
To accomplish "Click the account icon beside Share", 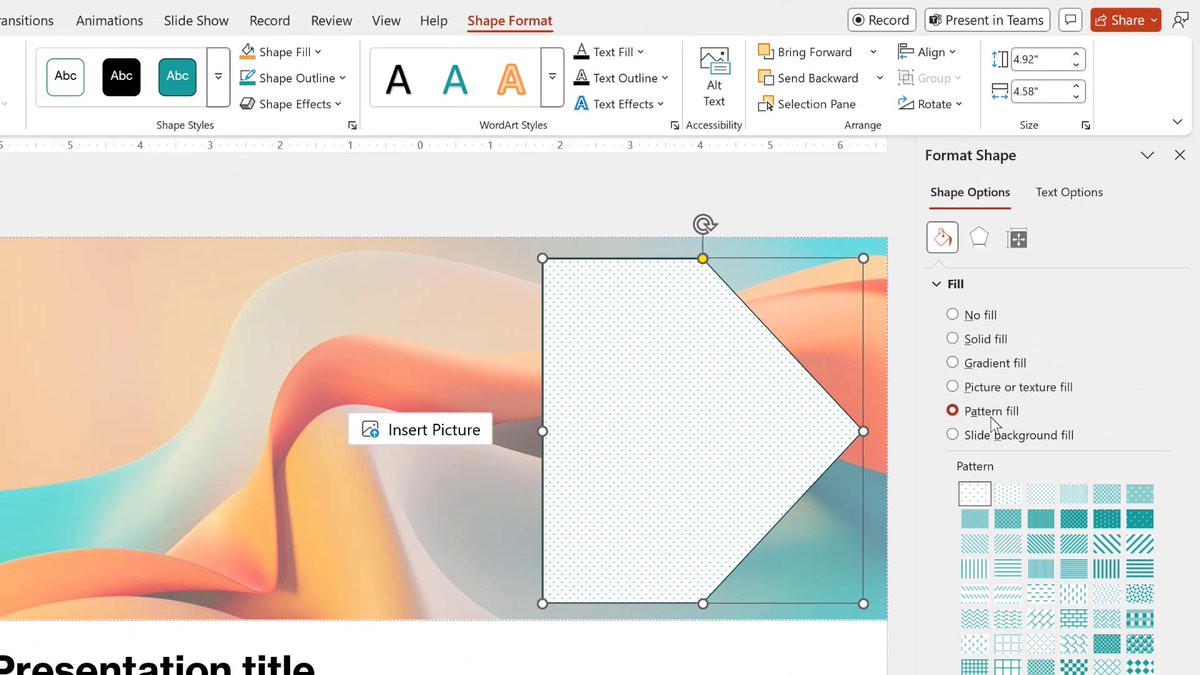I will click(1180, 20).
